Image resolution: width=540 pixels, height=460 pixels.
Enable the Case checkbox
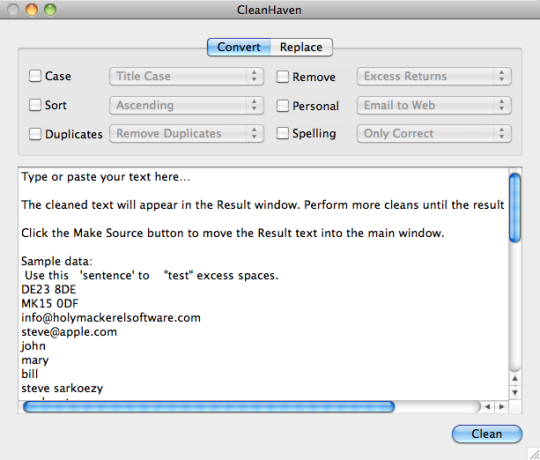pos(35,76)
